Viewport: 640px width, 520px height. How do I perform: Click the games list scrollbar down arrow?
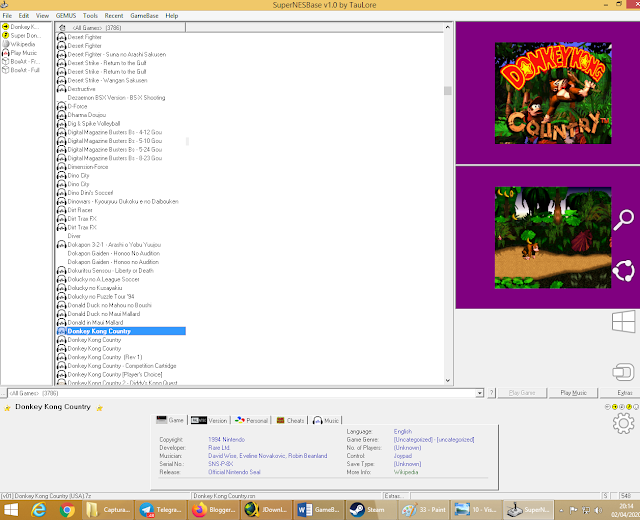tap(448, 380)
